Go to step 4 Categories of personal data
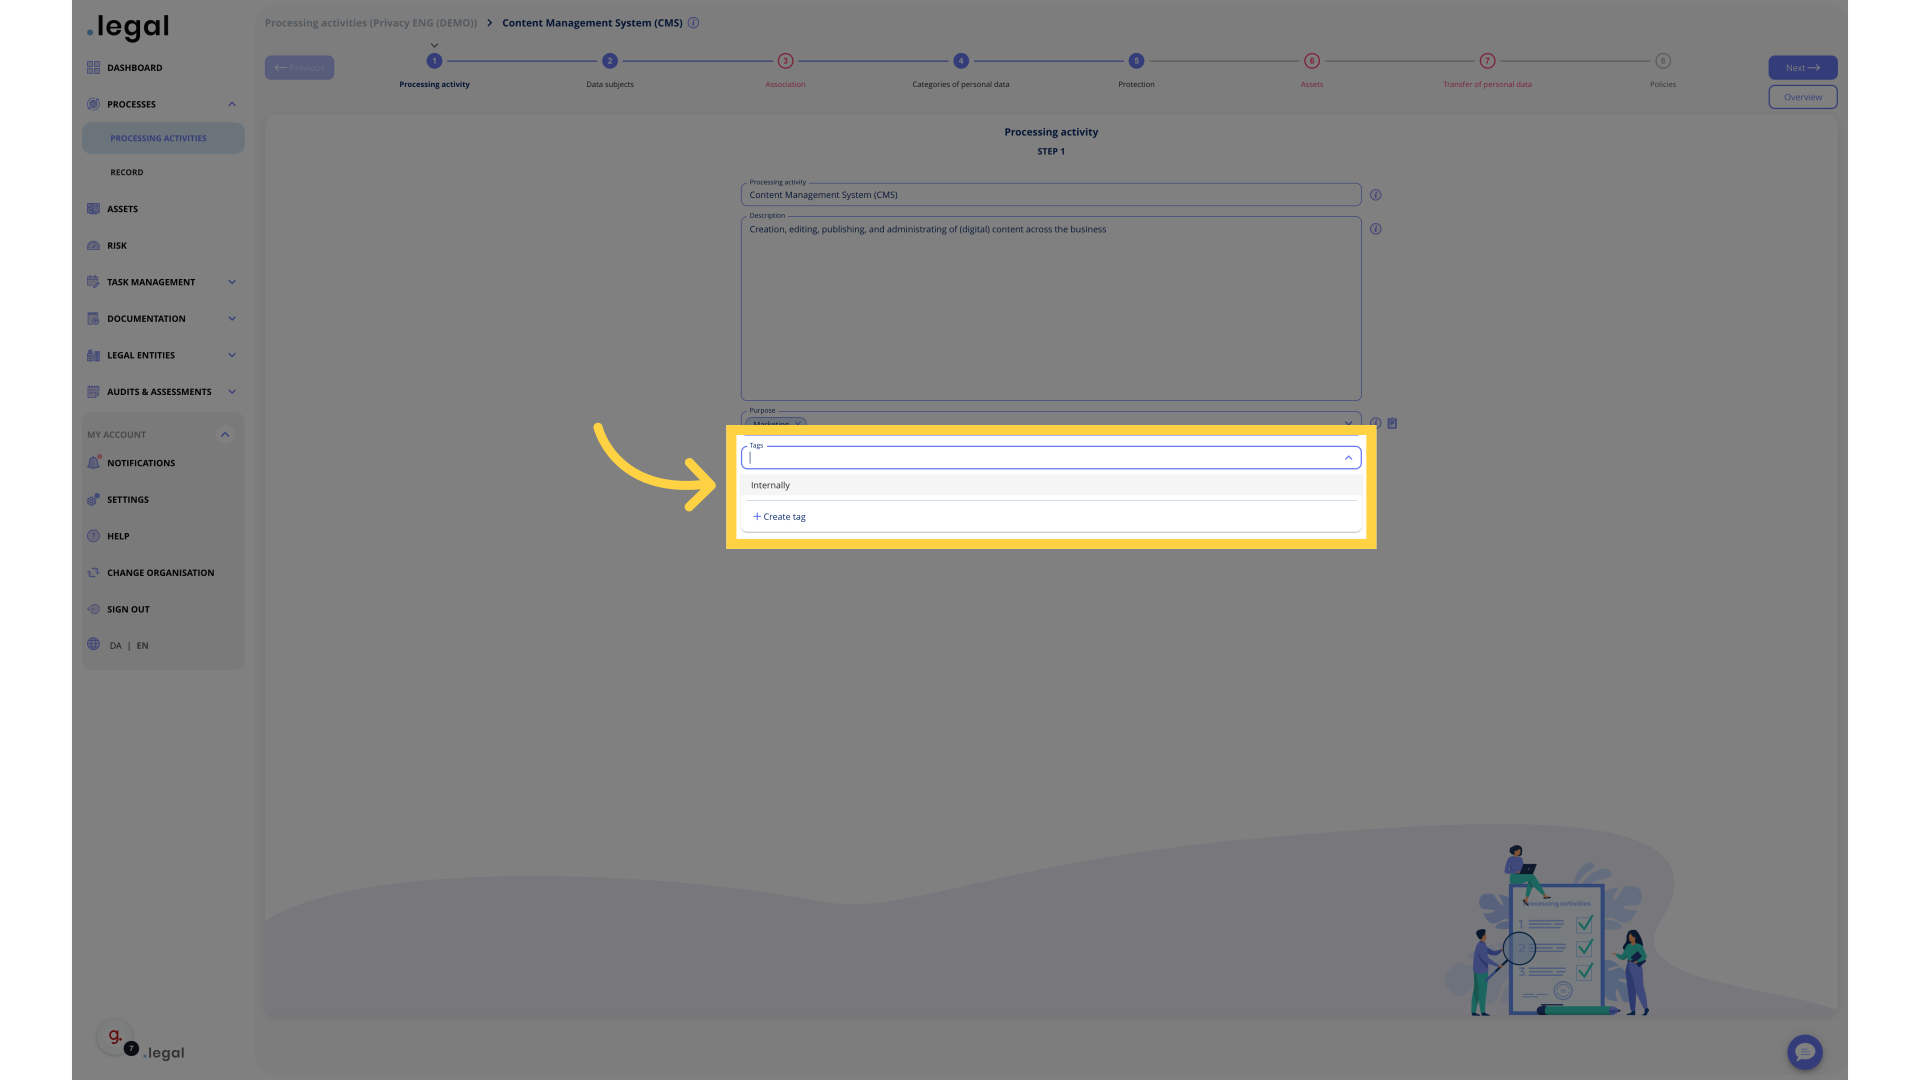This screenshot has width=1920, height=1080. click(x=961, y=61)
